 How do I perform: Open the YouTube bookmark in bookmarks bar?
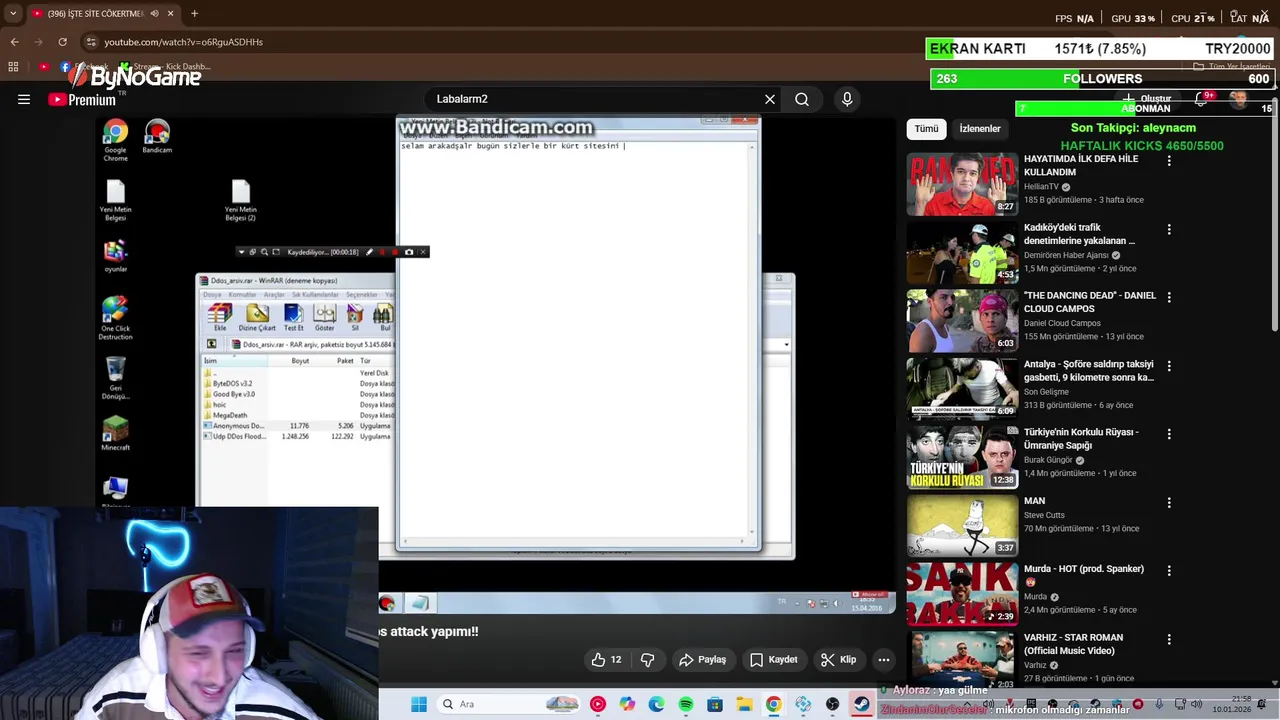tap(43, 67)
